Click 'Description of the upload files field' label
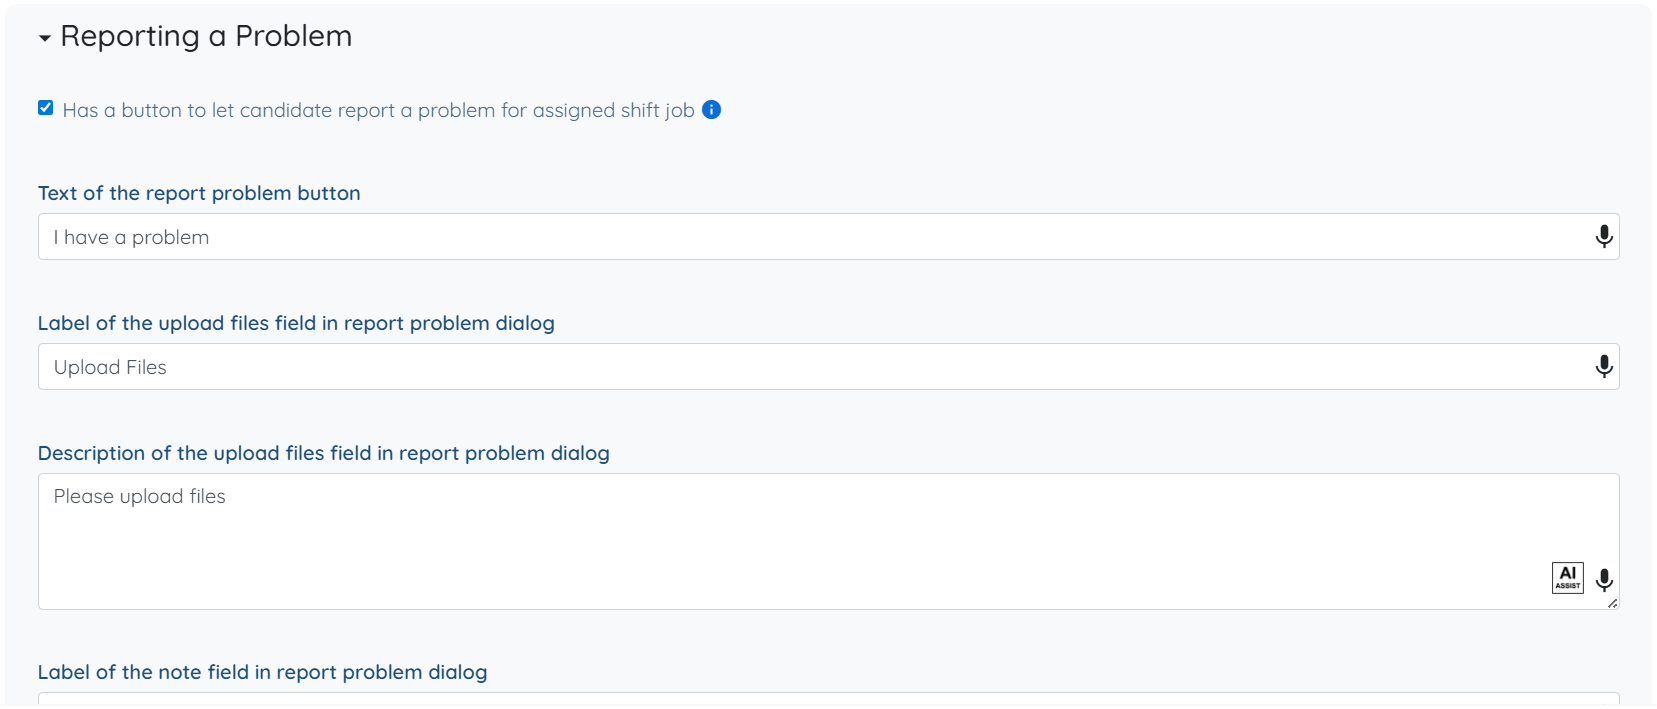 click(x=323, y=453)
